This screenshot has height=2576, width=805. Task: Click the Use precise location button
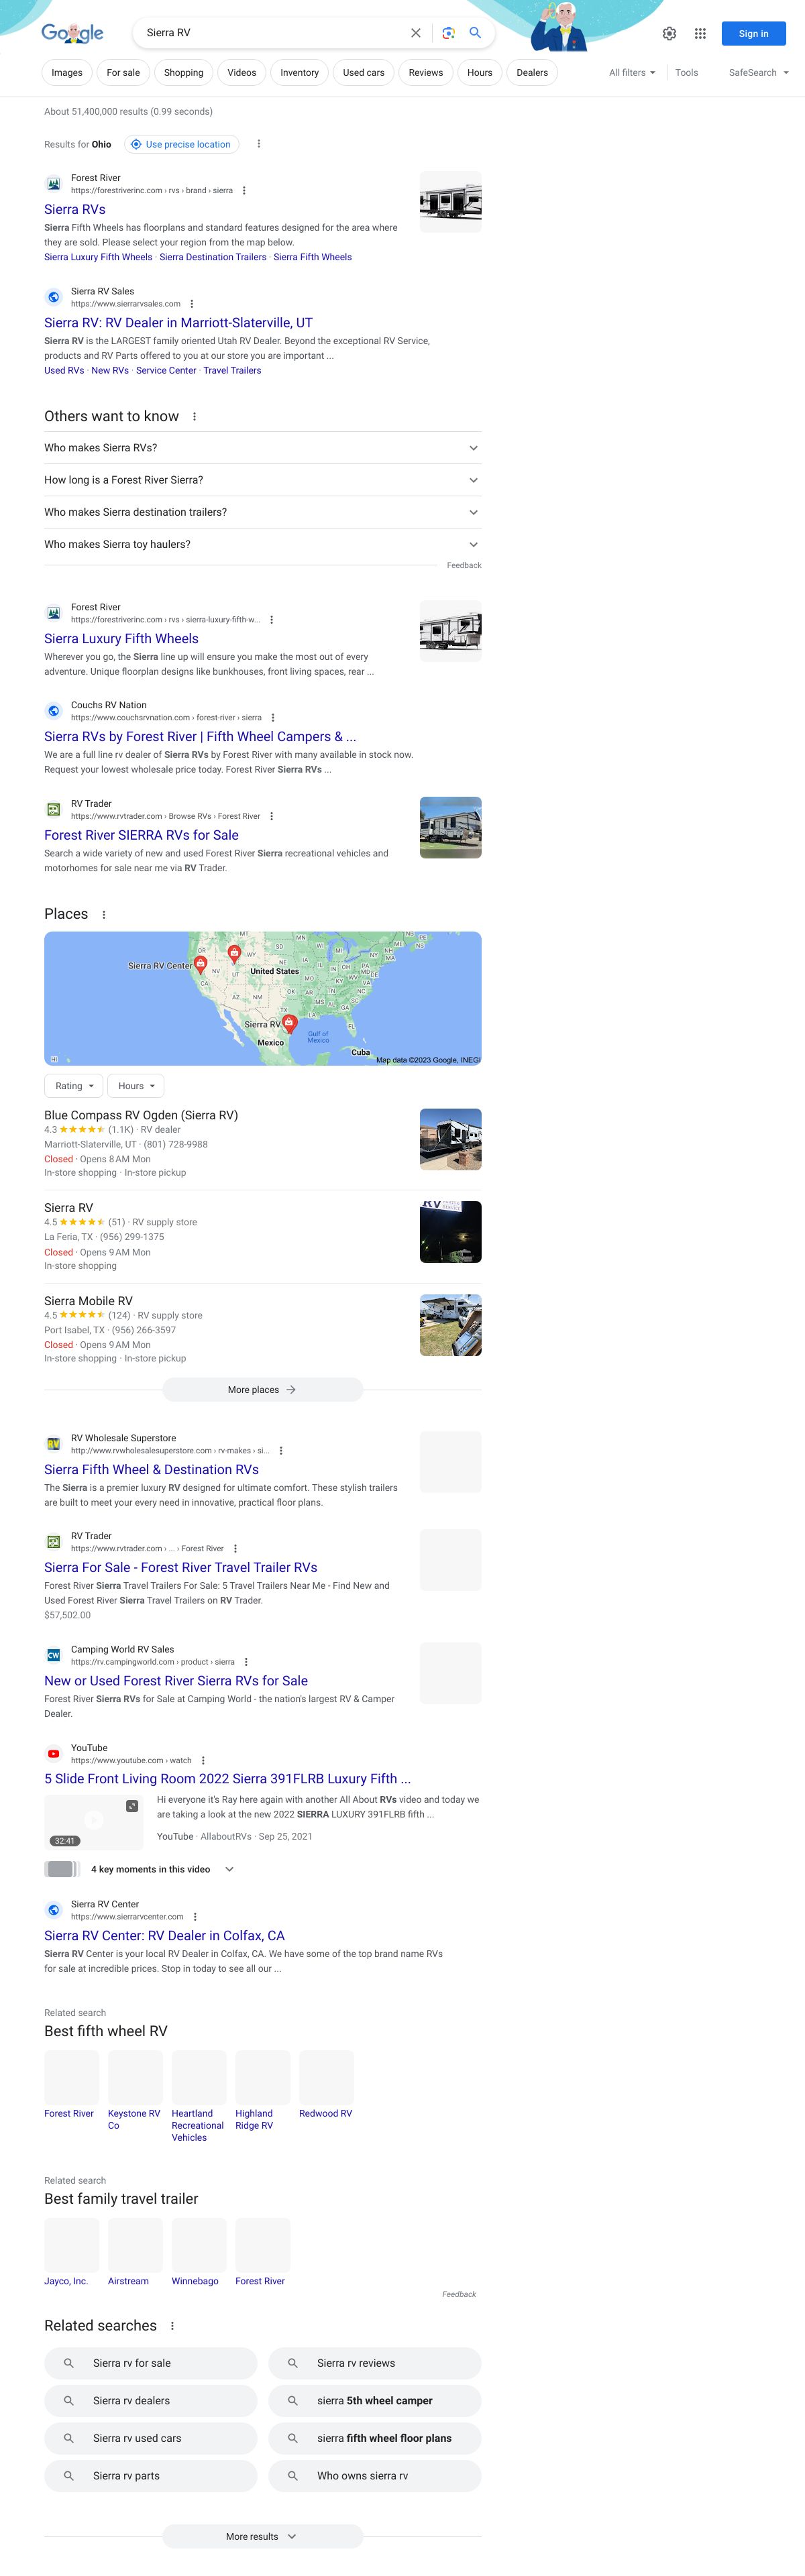pyautogui.click(x=181, y=145)
